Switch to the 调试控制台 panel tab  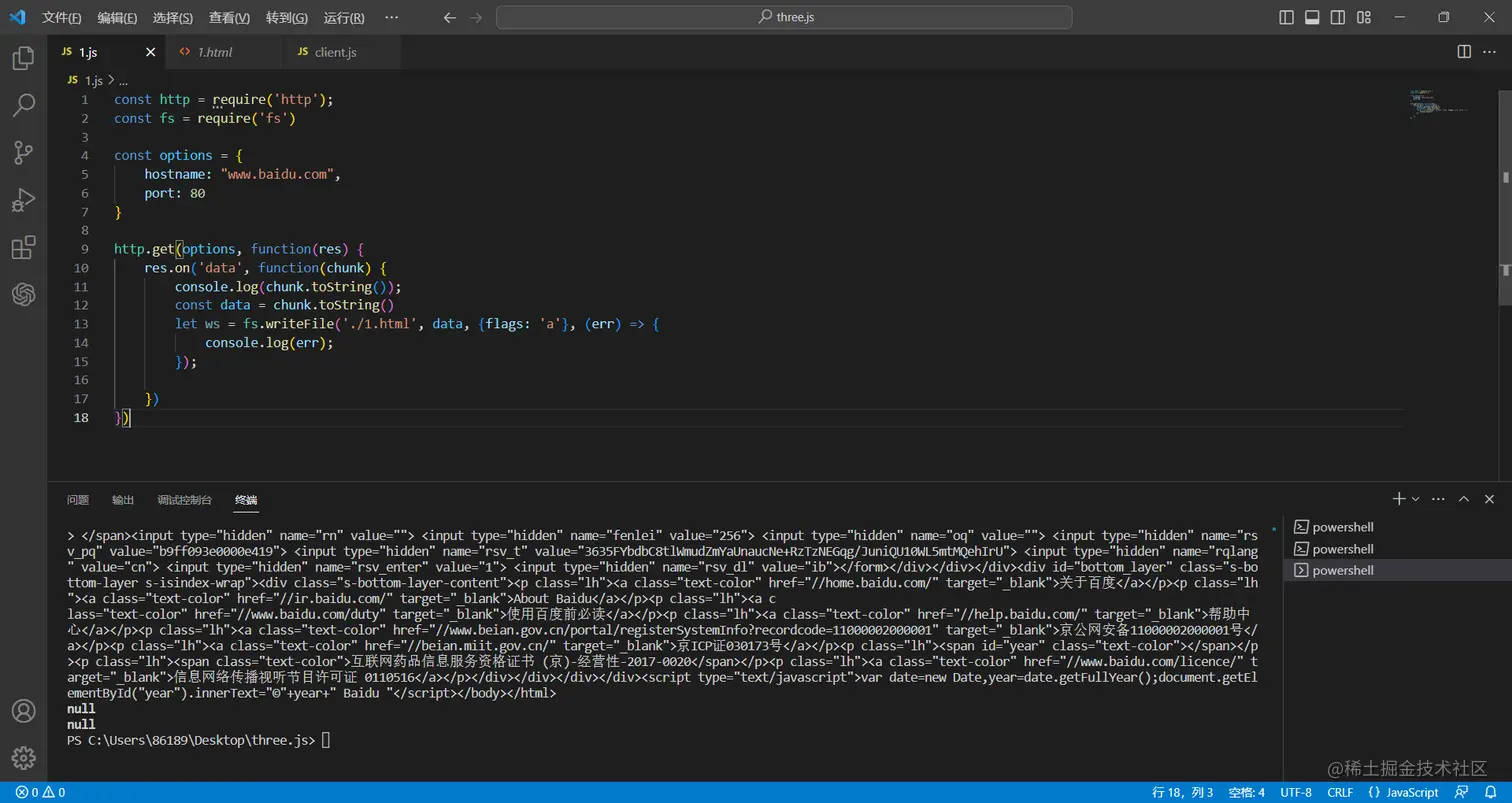pyautogui.click(x=185, y=499)
